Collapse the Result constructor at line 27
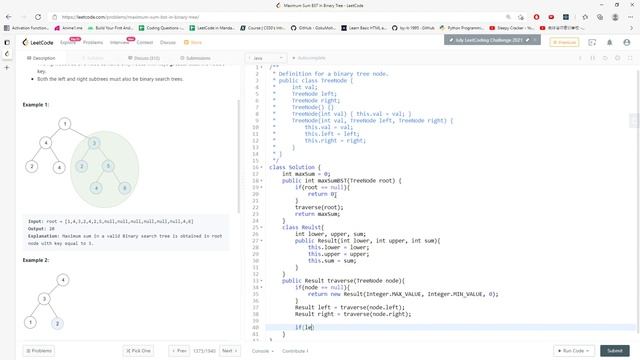This screenshot has height=360, width=640. (x=262, y=241)
